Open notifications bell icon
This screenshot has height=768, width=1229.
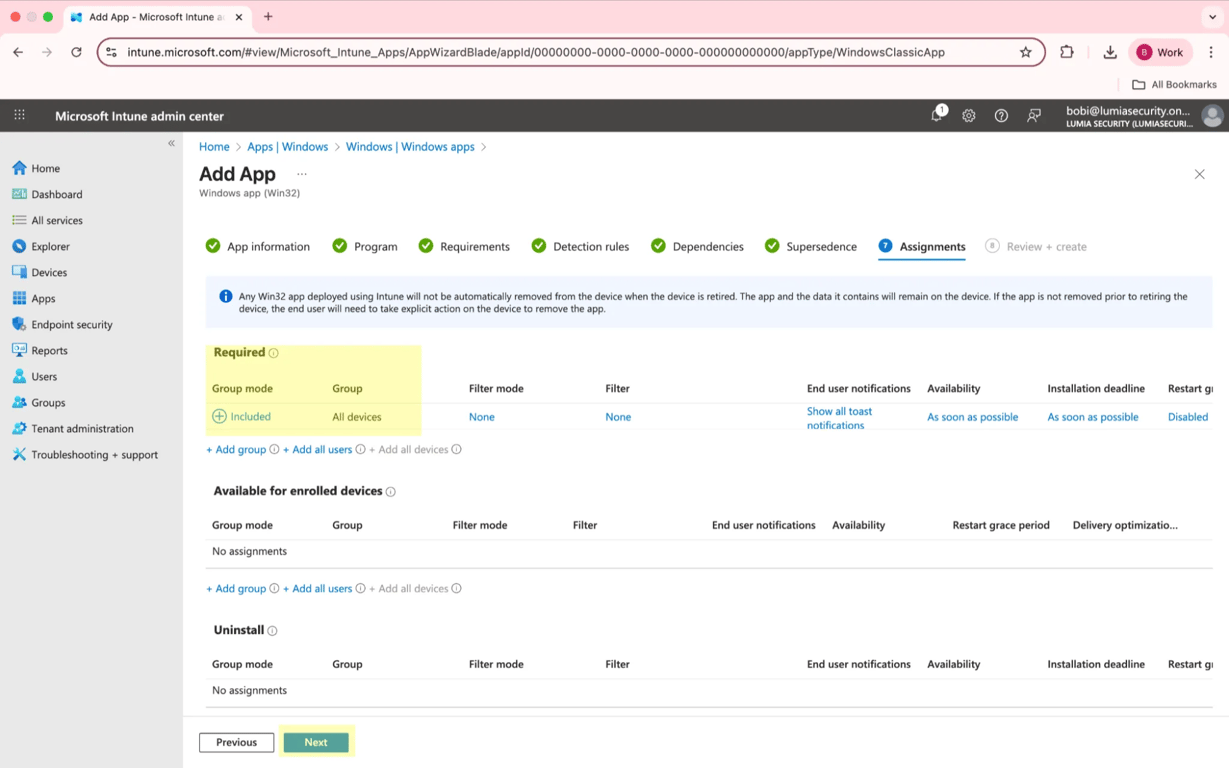tap(937, 115)
